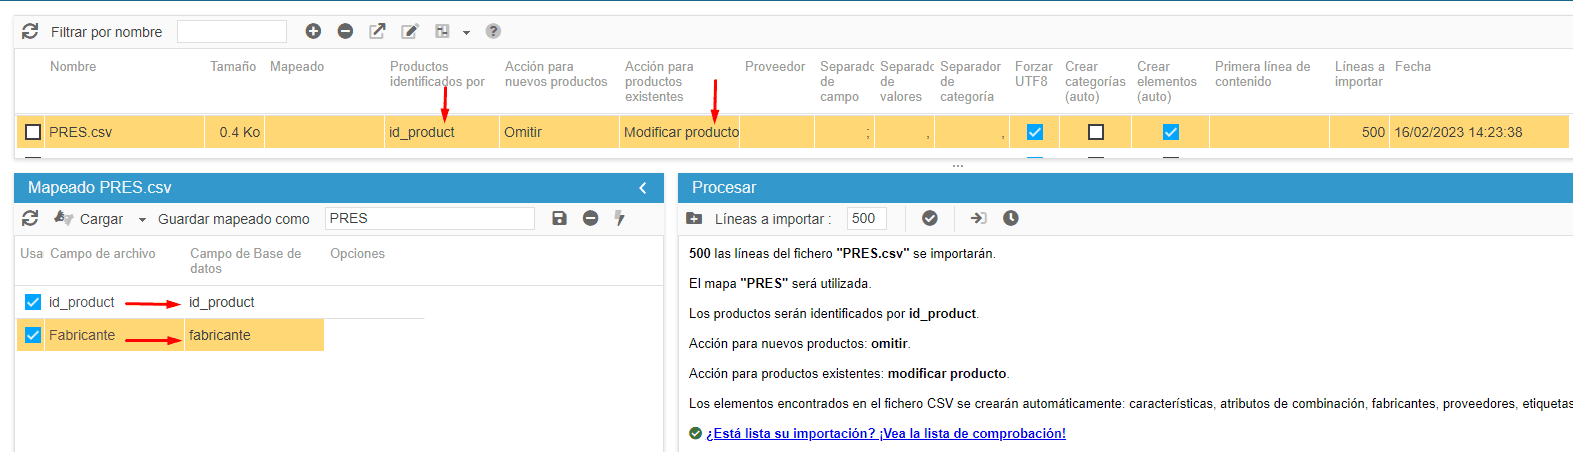Click the Fecha column header
This screenshot has height=452, width=1573.
[x=1412, y=67]
